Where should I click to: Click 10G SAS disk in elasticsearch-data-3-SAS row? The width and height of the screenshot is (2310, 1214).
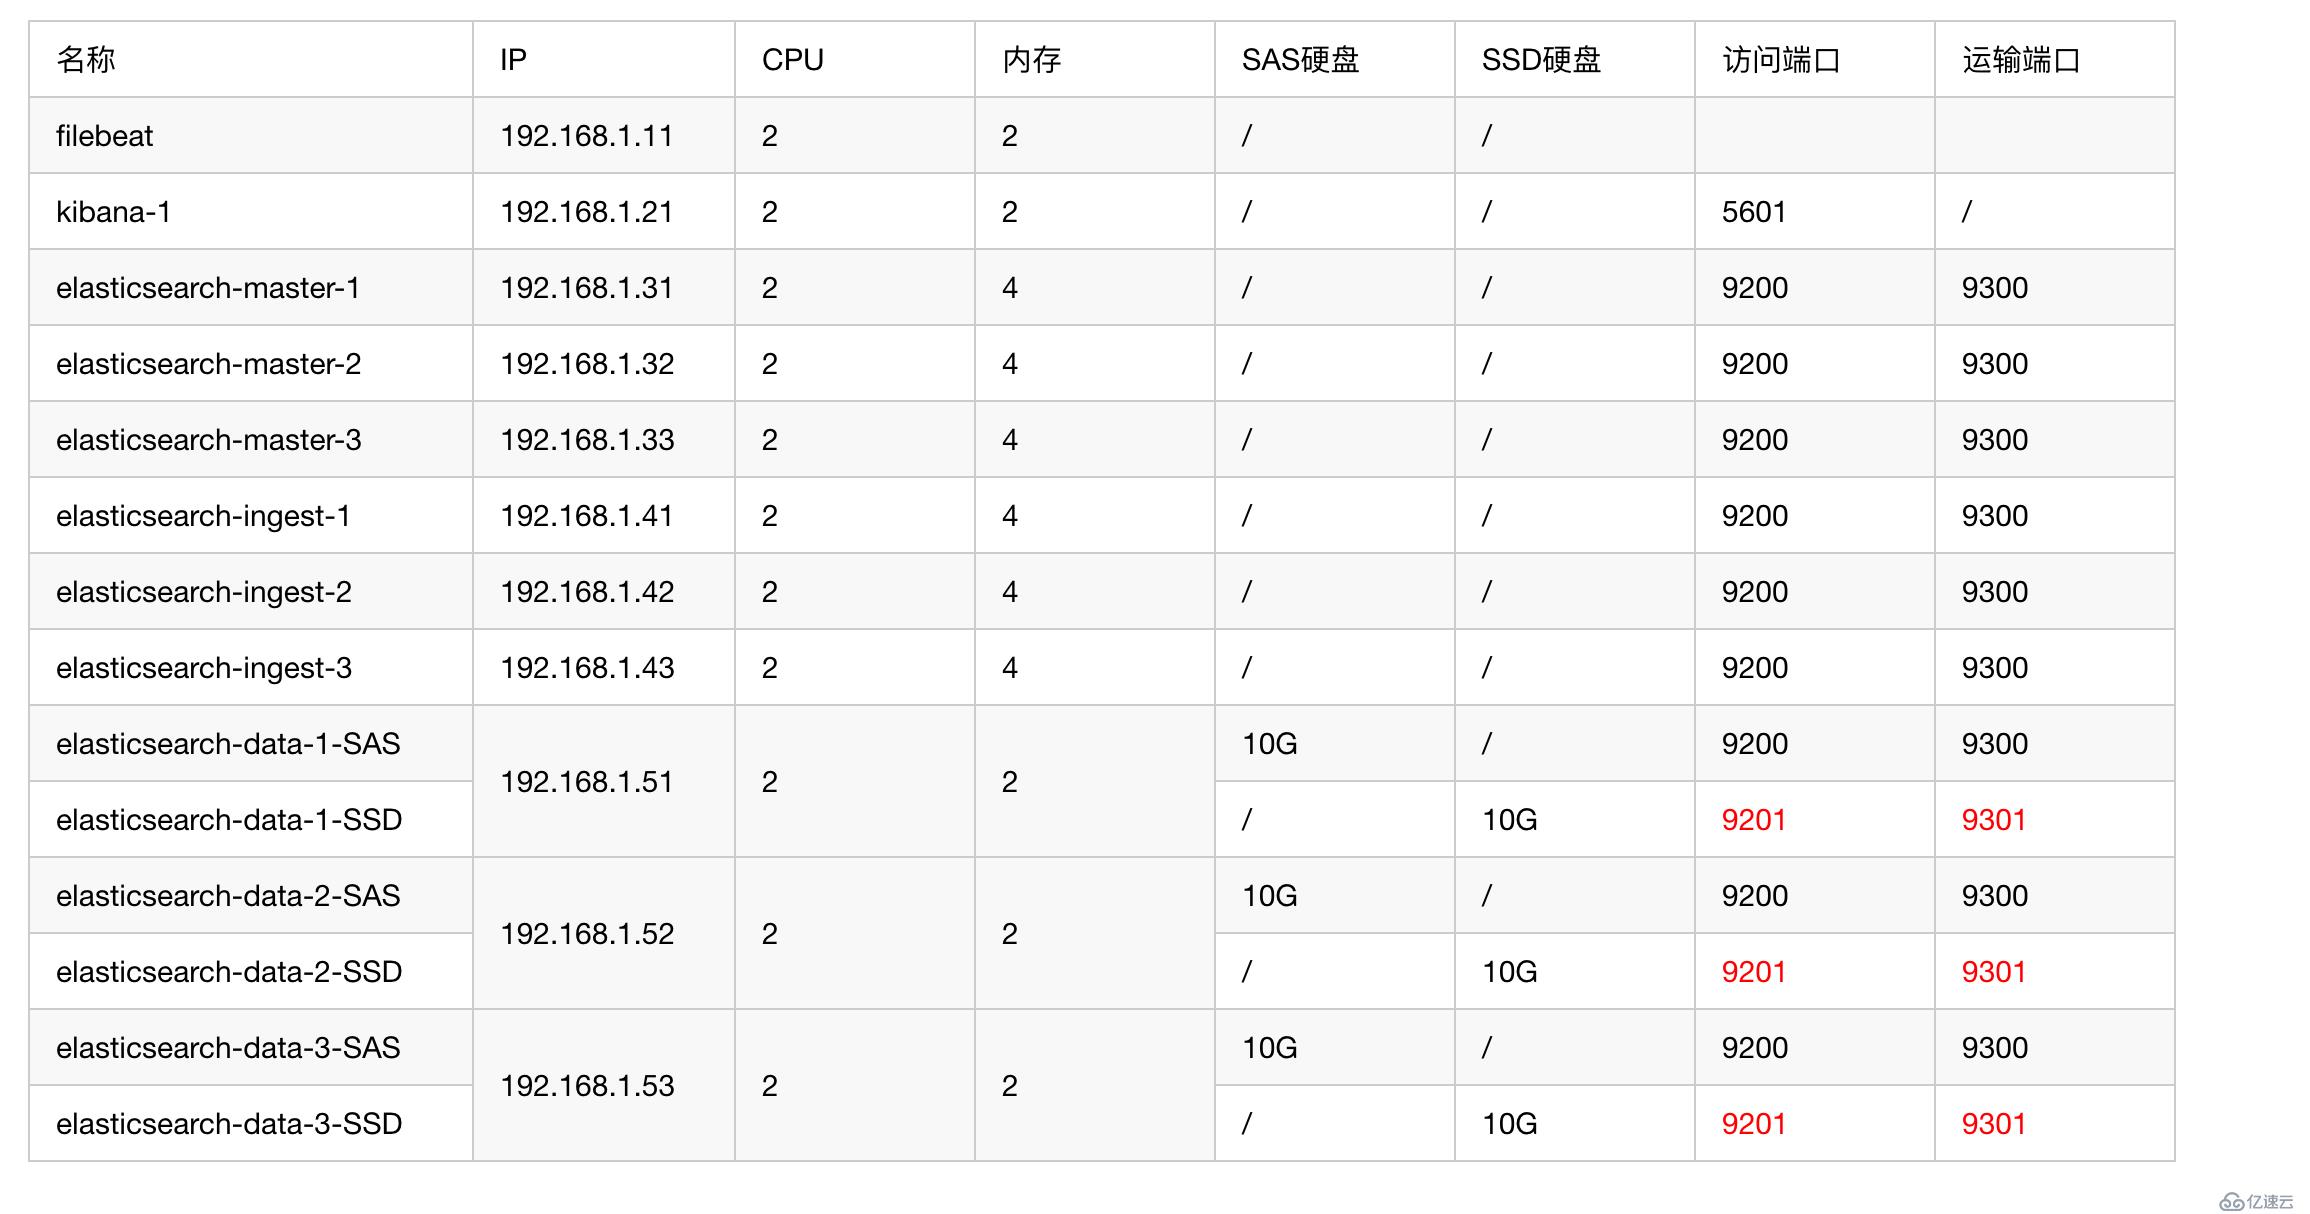click(1270, 1048)
